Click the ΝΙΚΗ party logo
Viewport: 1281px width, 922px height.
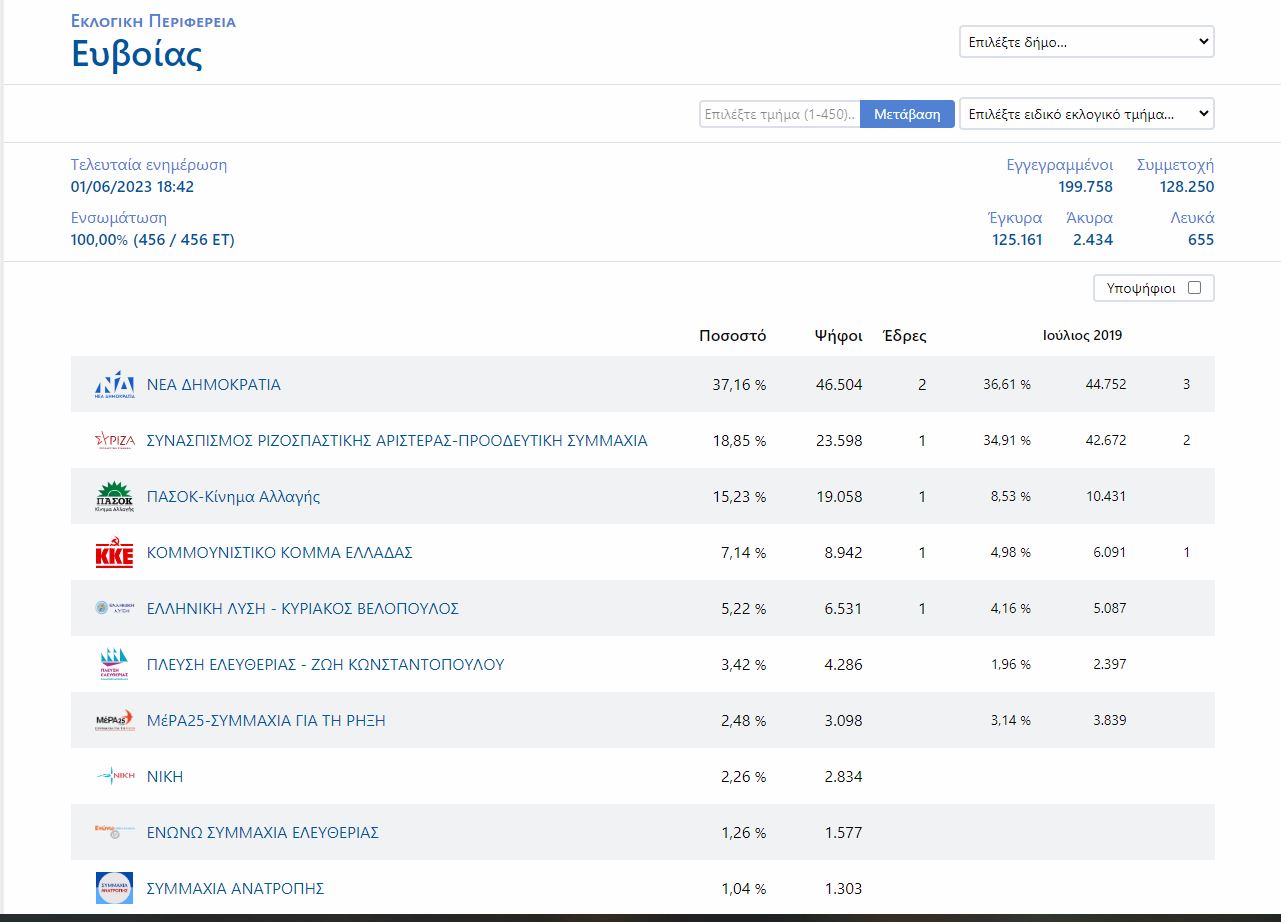click(114, 776)
